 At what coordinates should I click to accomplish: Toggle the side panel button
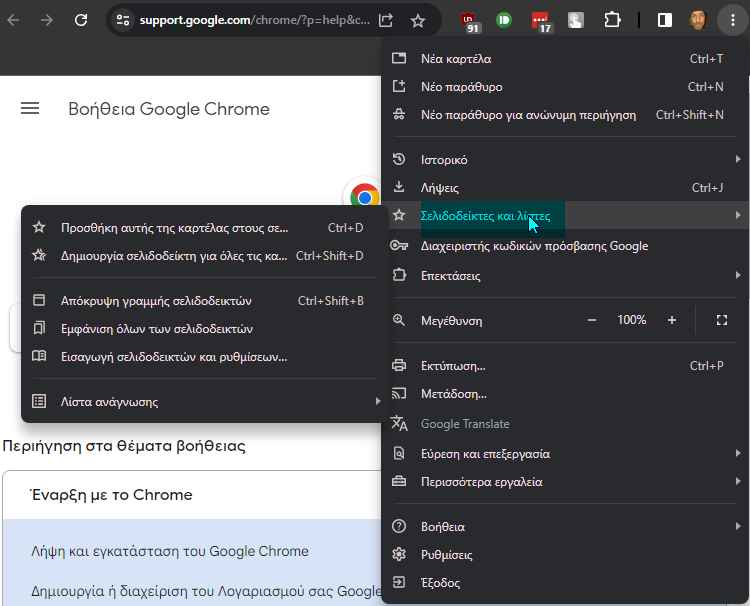[665, 20]
